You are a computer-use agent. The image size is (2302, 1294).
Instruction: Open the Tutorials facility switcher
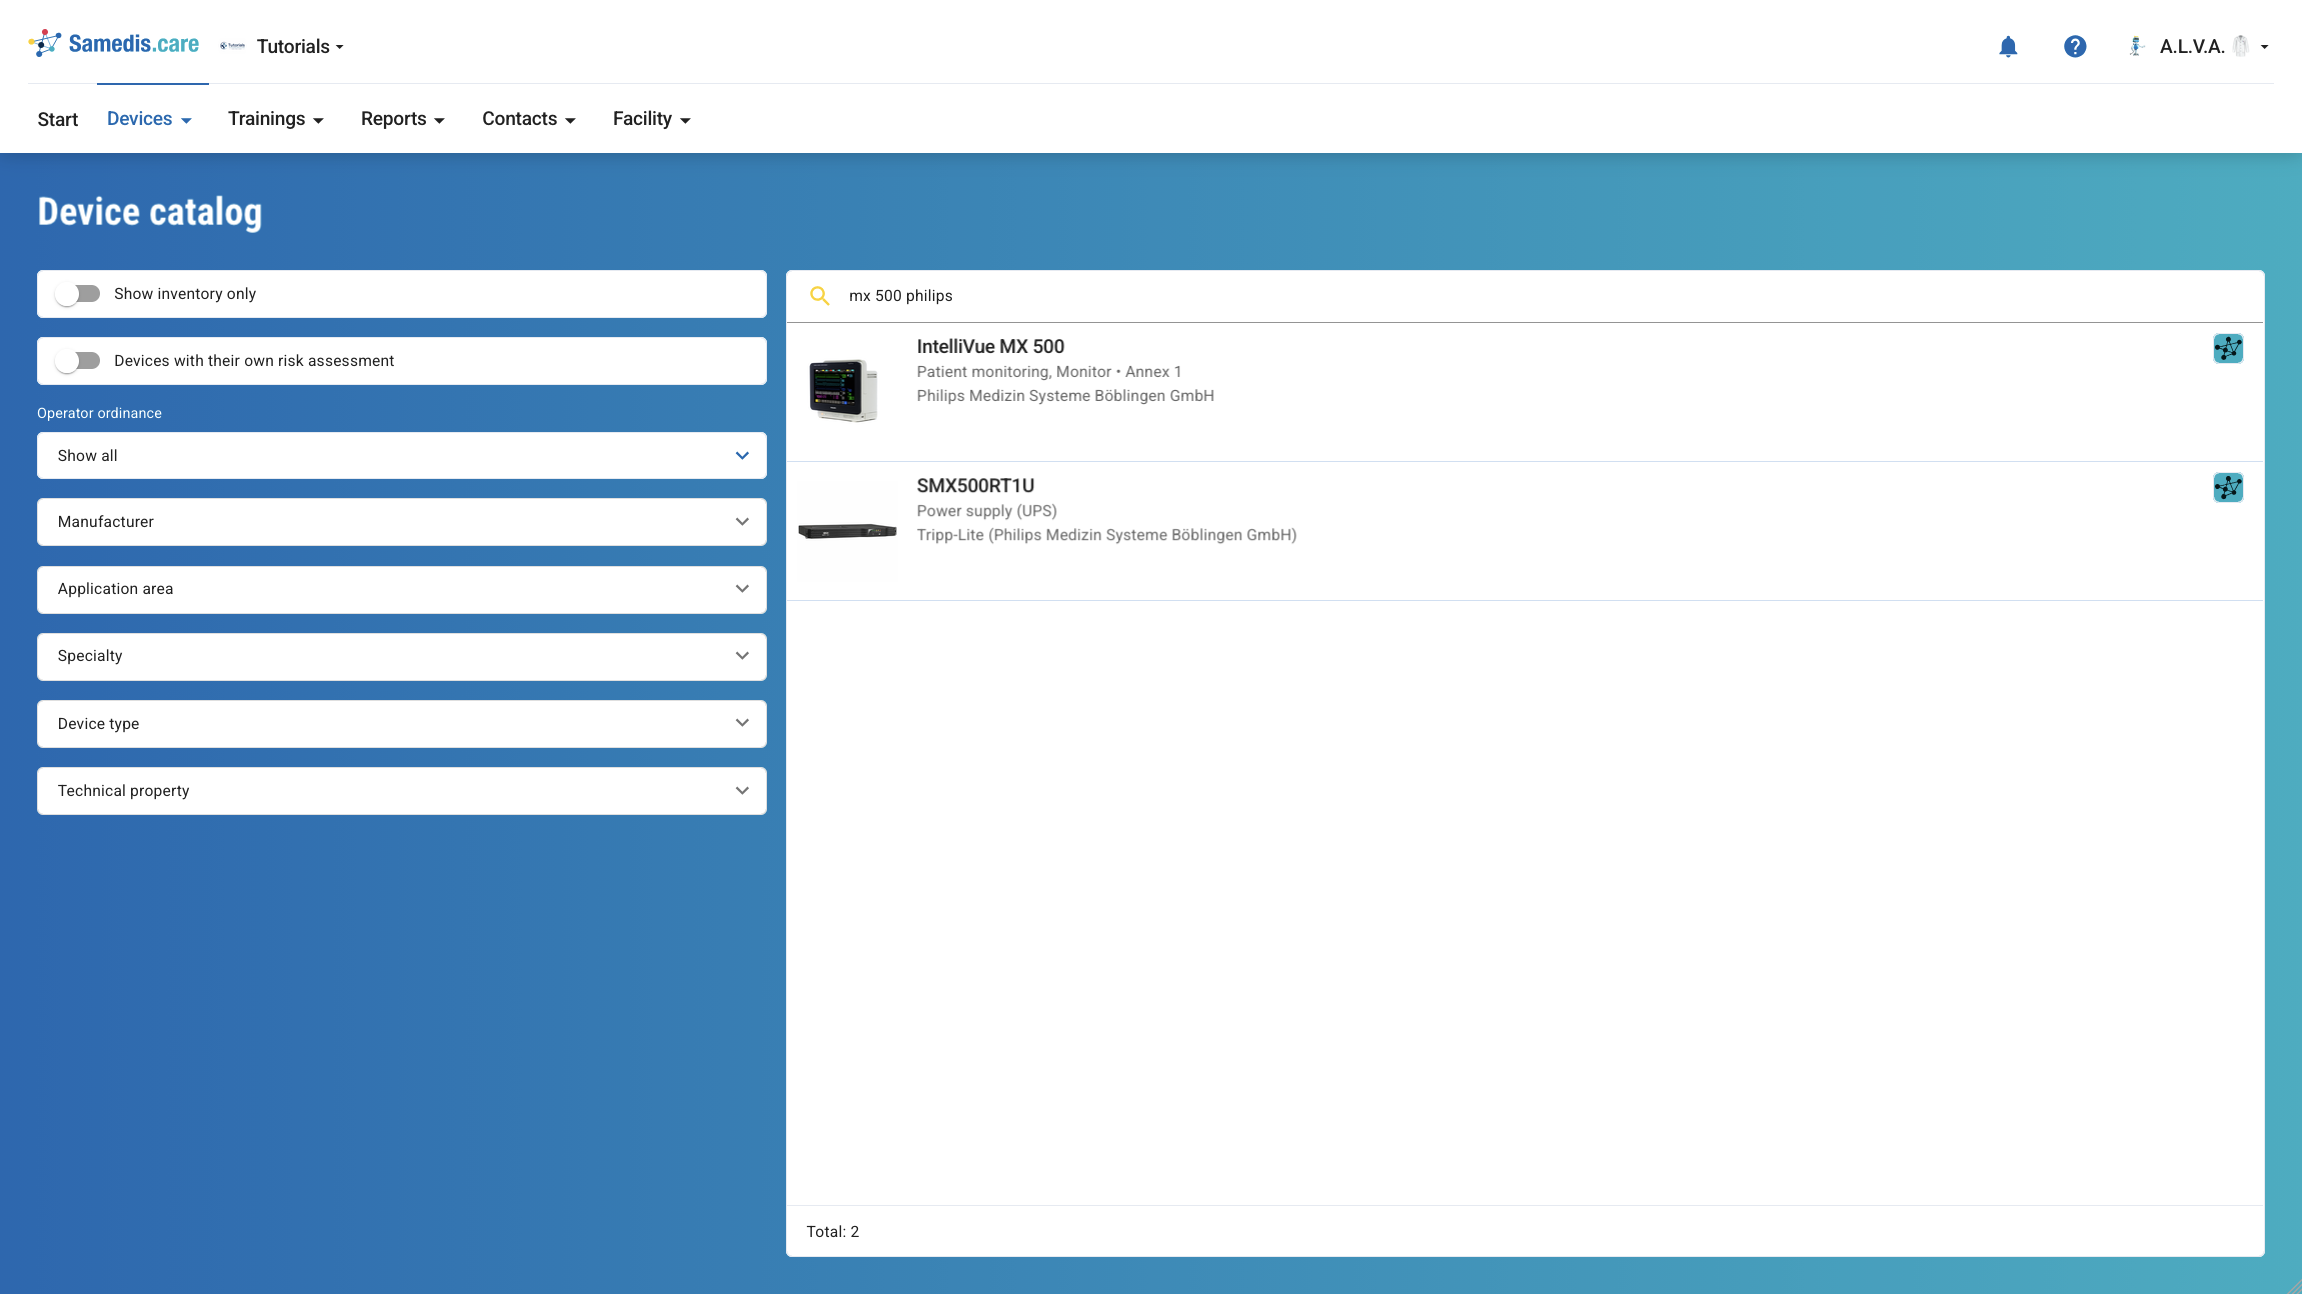300,46
